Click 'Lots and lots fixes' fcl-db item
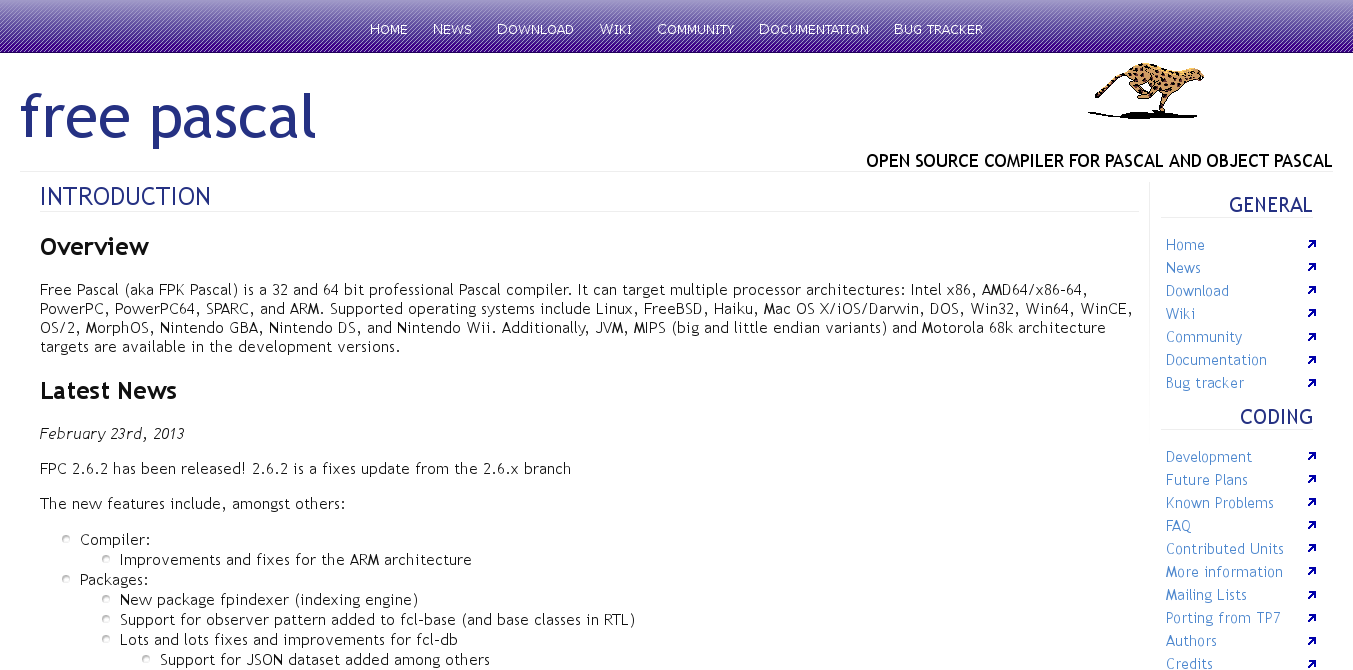 [289, 640]
